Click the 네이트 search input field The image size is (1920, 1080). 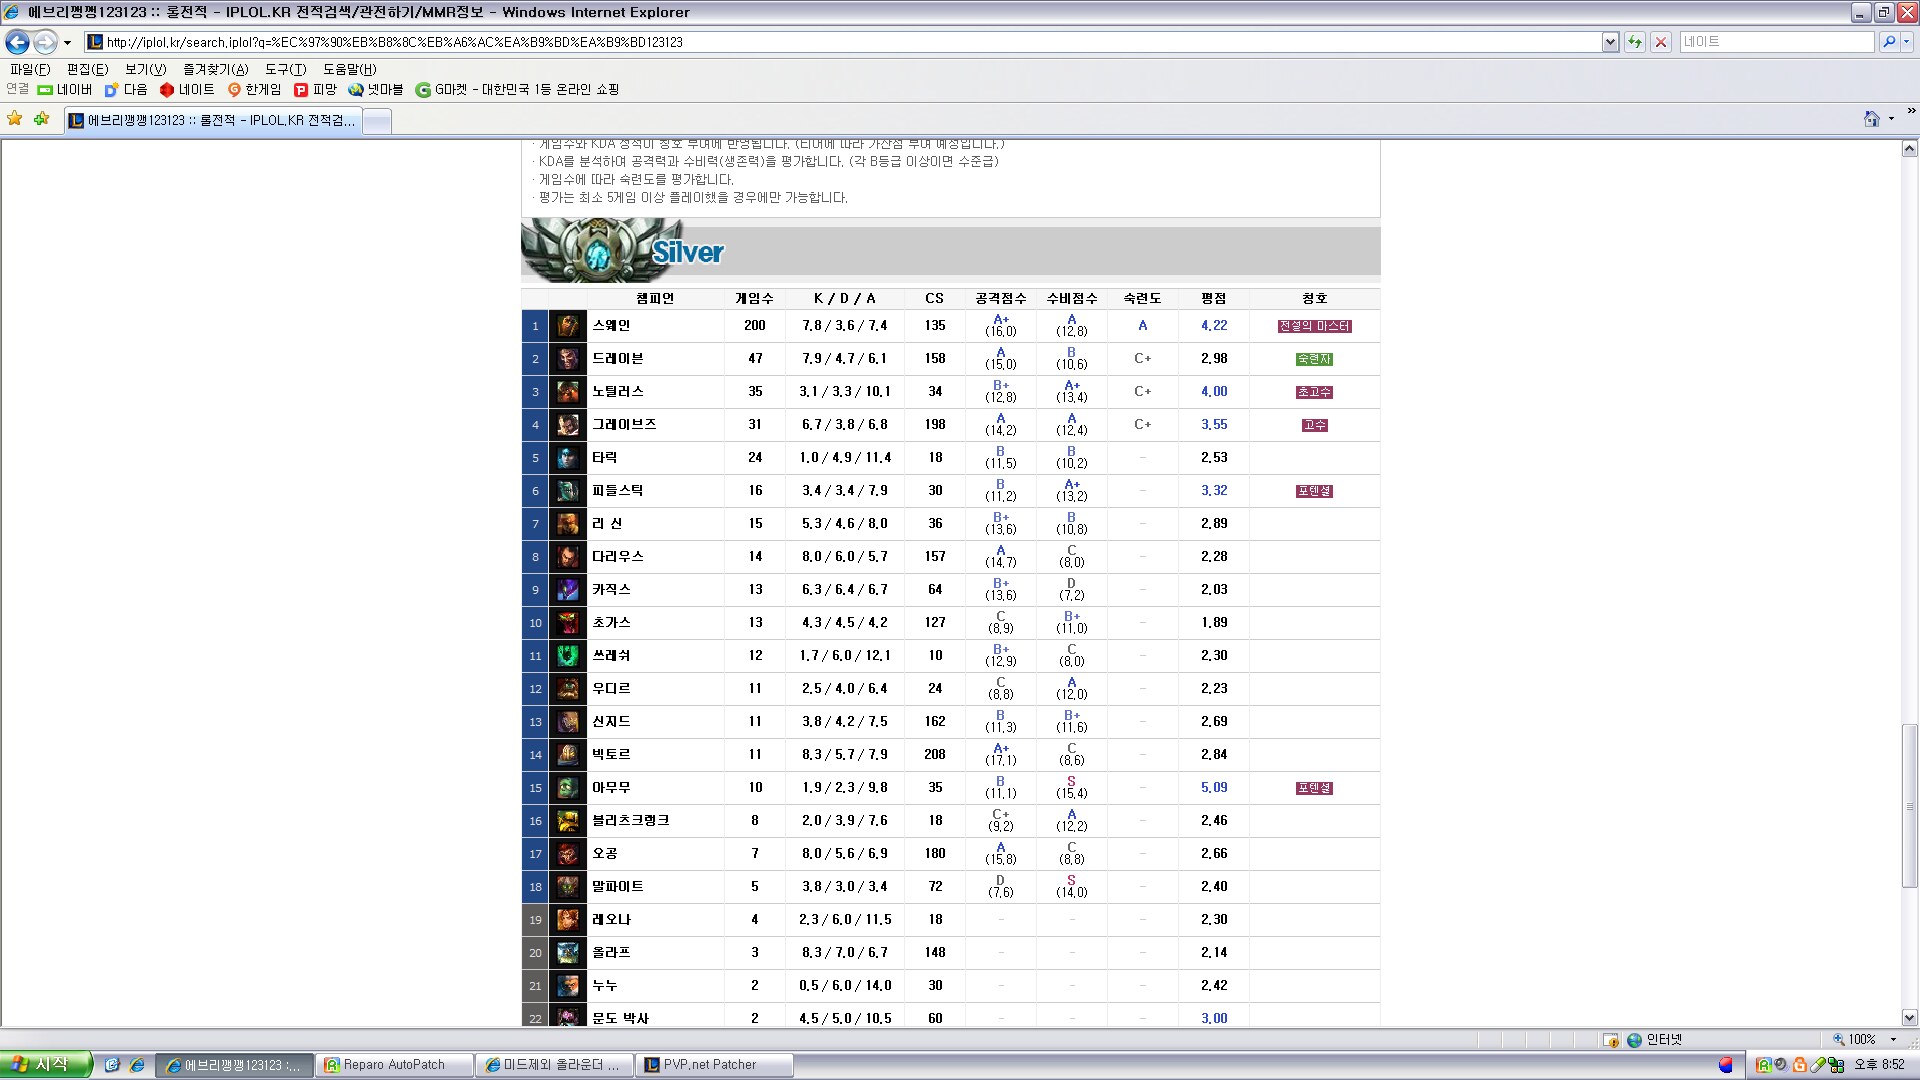click(x=1775, y=42)
